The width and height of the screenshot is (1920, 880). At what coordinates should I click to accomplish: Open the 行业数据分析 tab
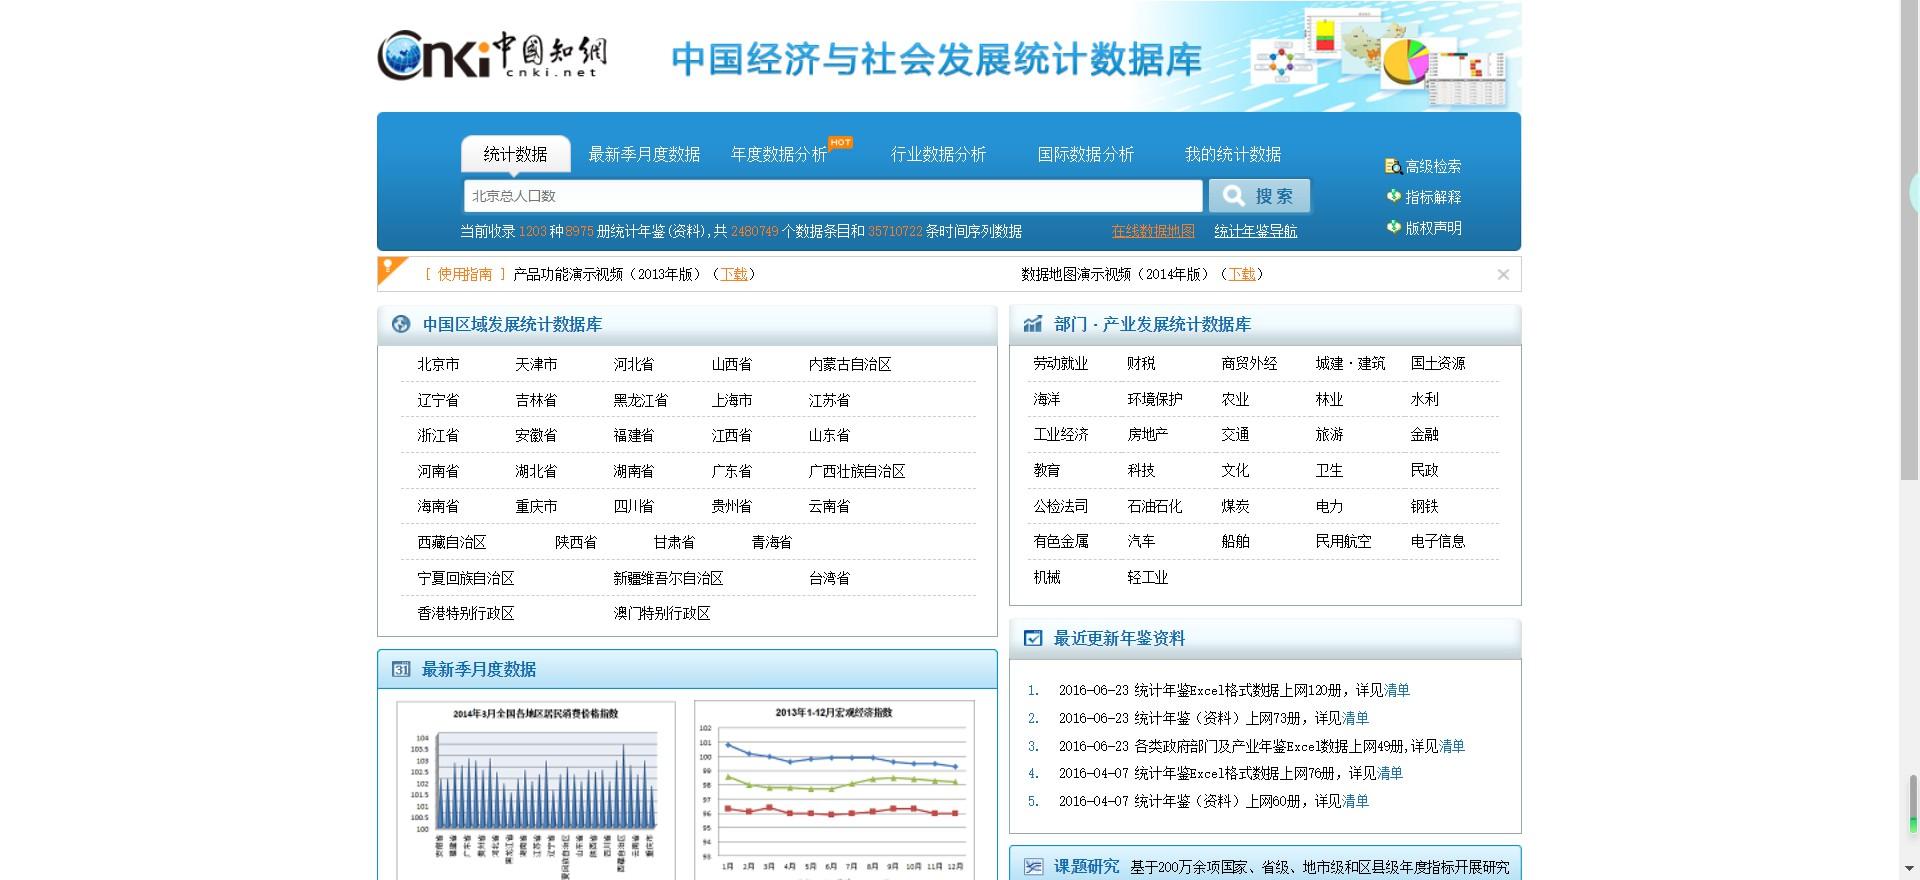click(938, 154)
